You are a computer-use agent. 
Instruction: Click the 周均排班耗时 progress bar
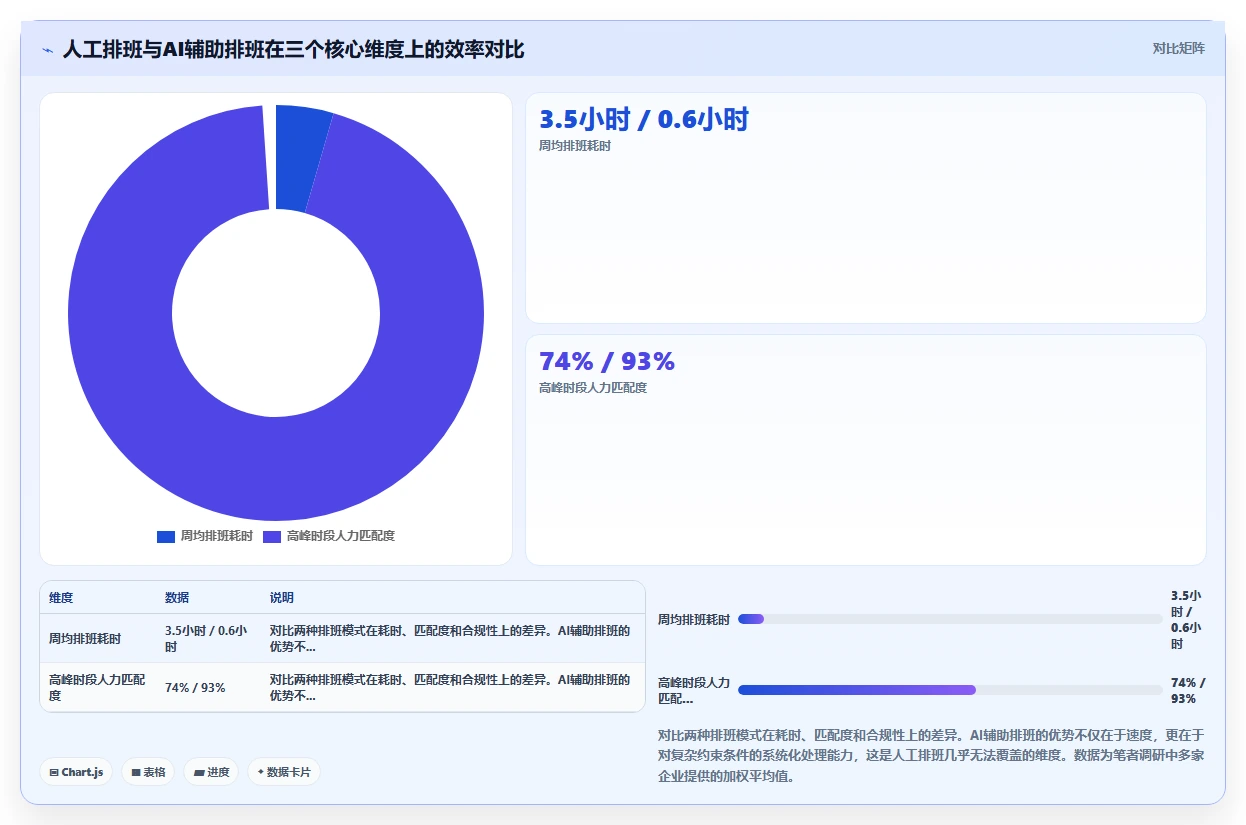950,619
